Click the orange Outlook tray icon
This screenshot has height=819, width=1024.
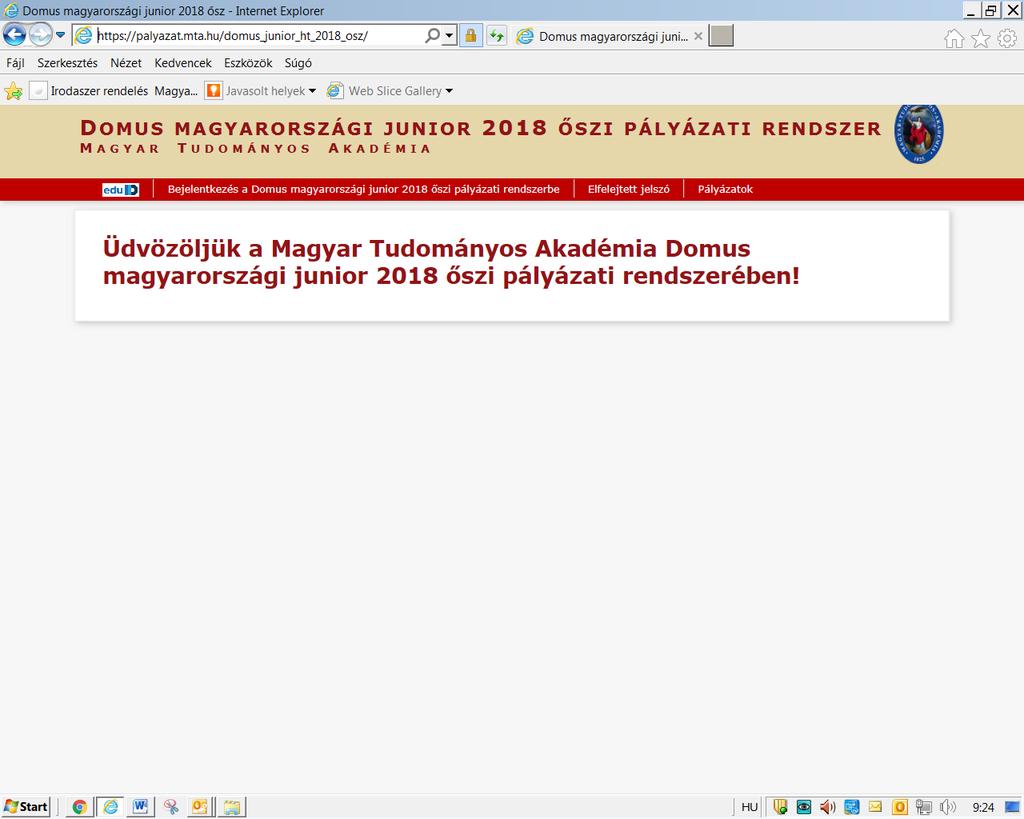point(899,807)
